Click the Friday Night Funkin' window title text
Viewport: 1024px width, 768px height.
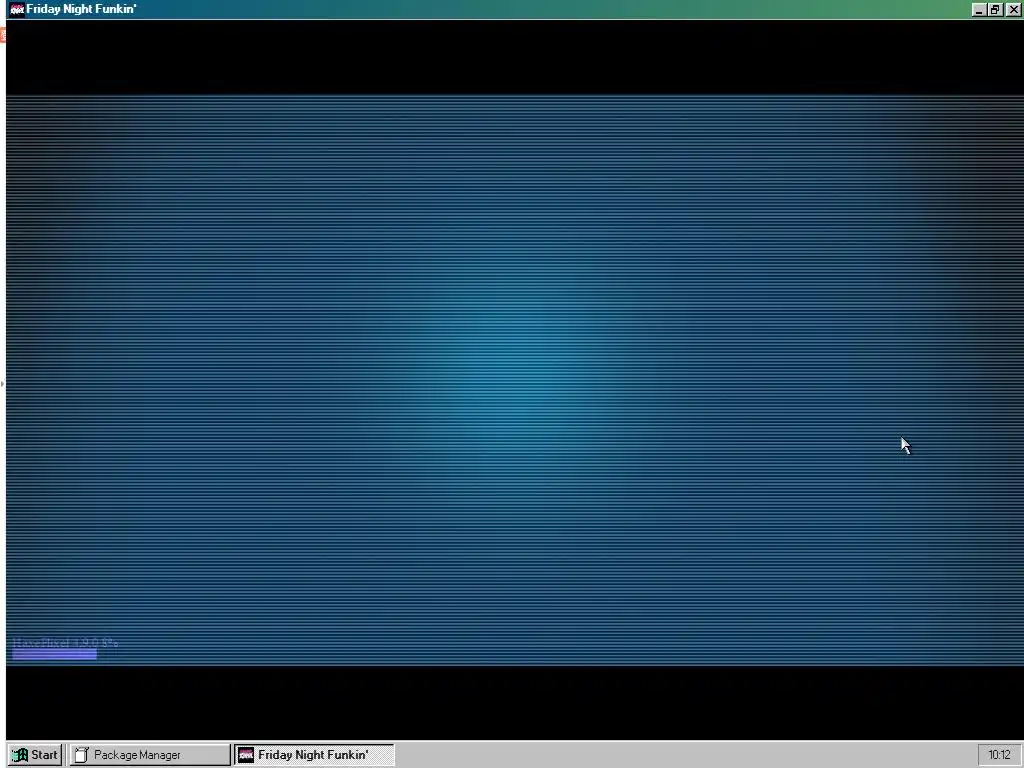81,9
